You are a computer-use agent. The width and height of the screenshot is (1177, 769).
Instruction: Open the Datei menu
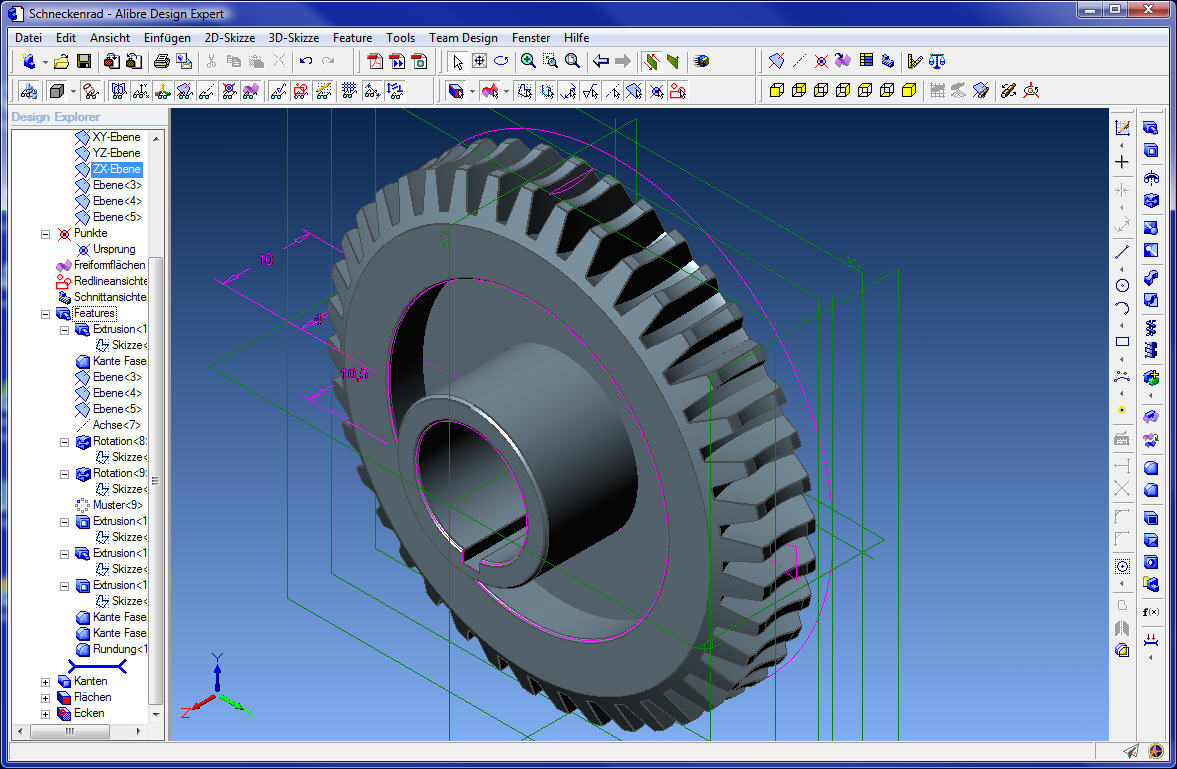(29, 38)
